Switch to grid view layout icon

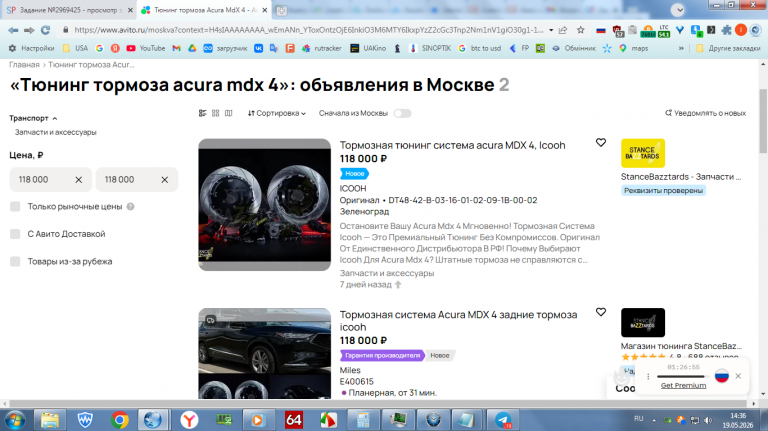point(216,113)
